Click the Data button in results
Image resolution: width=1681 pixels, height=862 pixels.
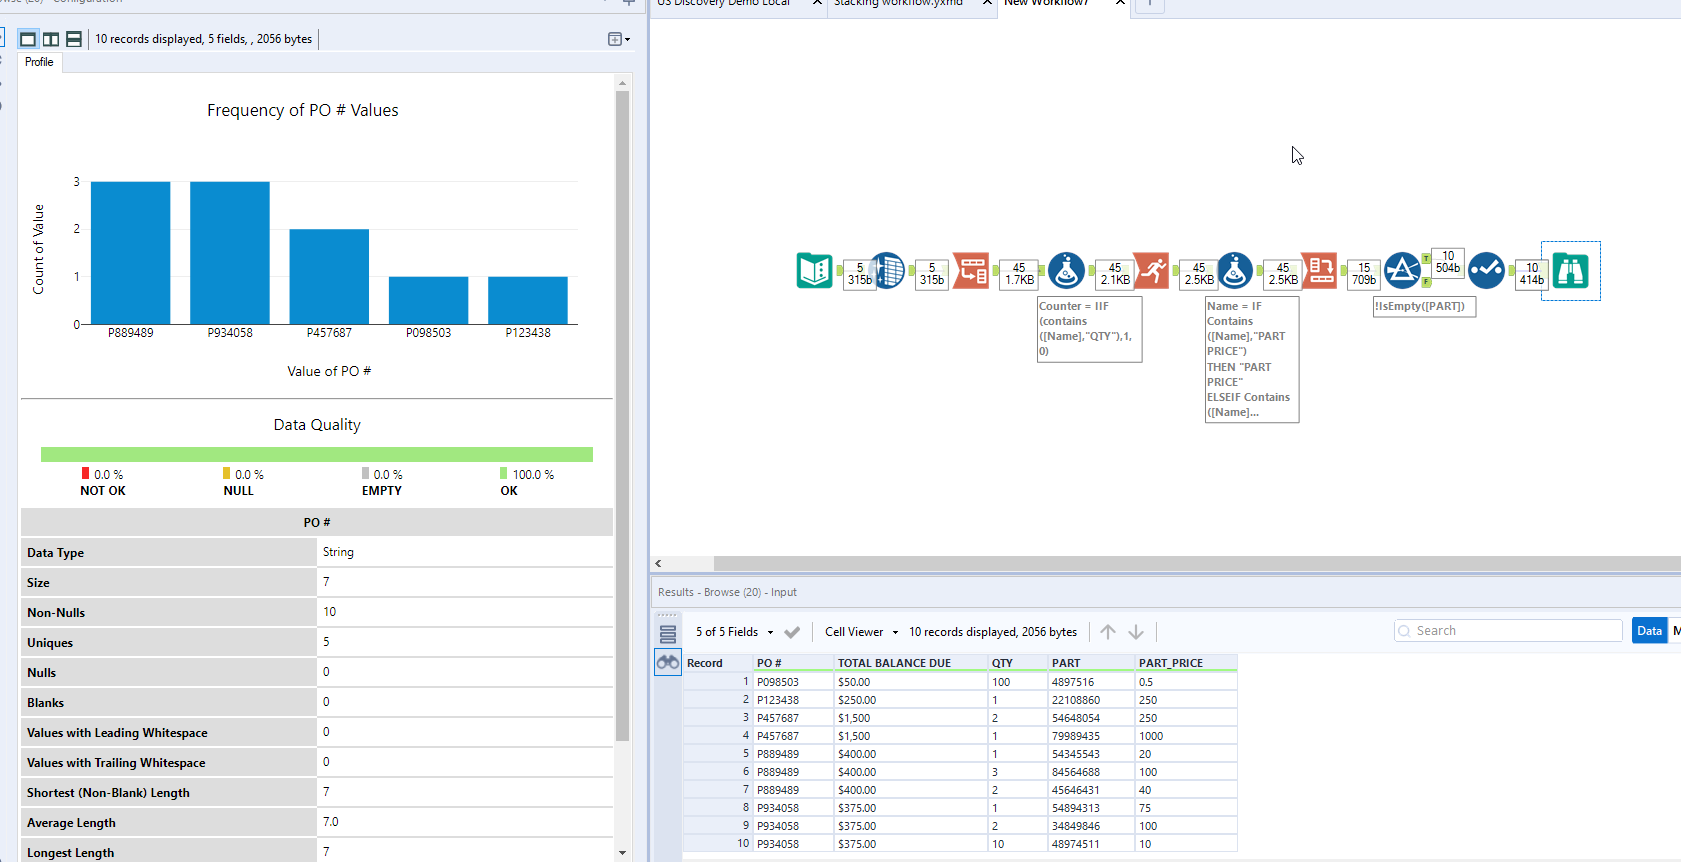pos(1649,631)
